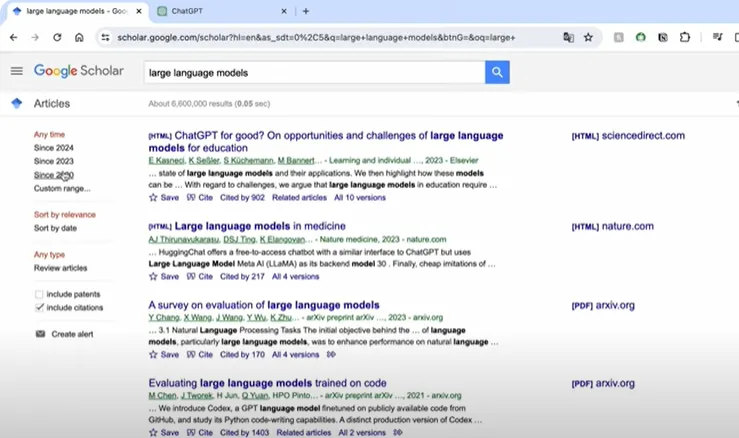The image size is (739, 438).
Task: Filter results Since 2020
Action: 54,175
